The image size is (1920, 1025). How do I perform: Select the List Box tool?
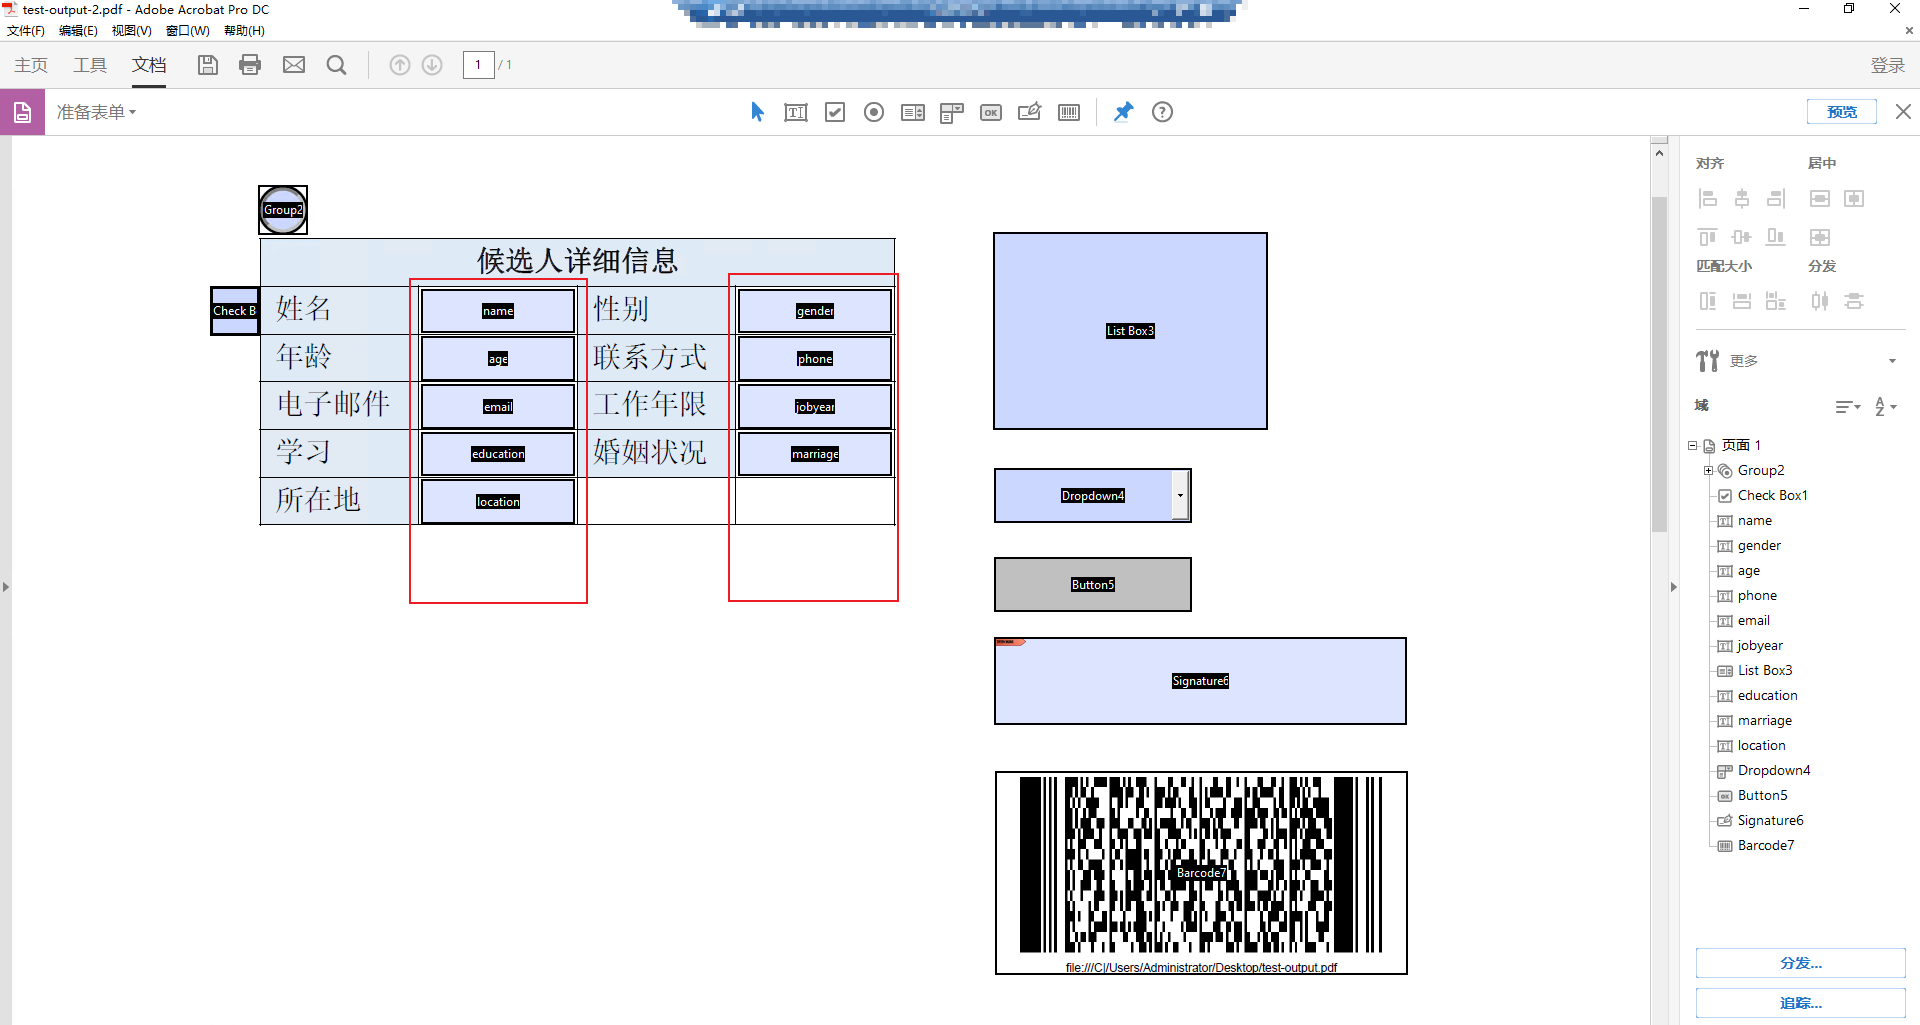[x=913, y=112]
